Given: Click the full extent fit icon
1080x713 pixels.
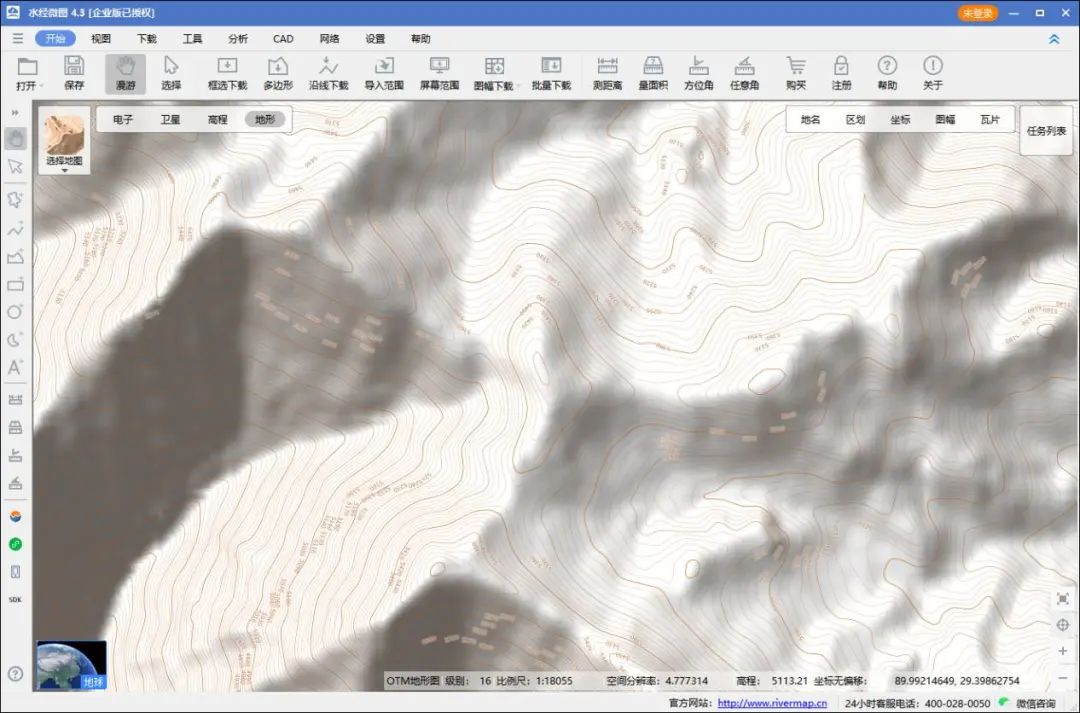Looking at the screenshot, I should (1063, 599).
